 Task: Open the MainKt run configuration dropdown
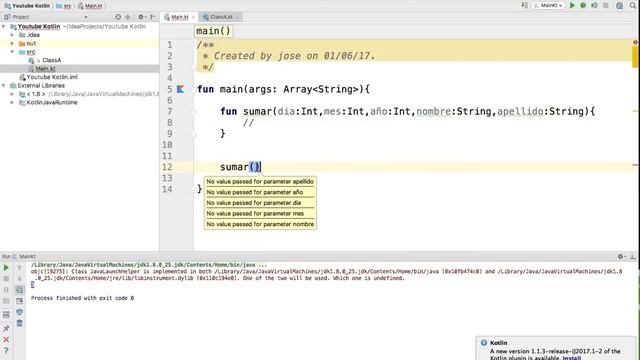tap(549, 5)
